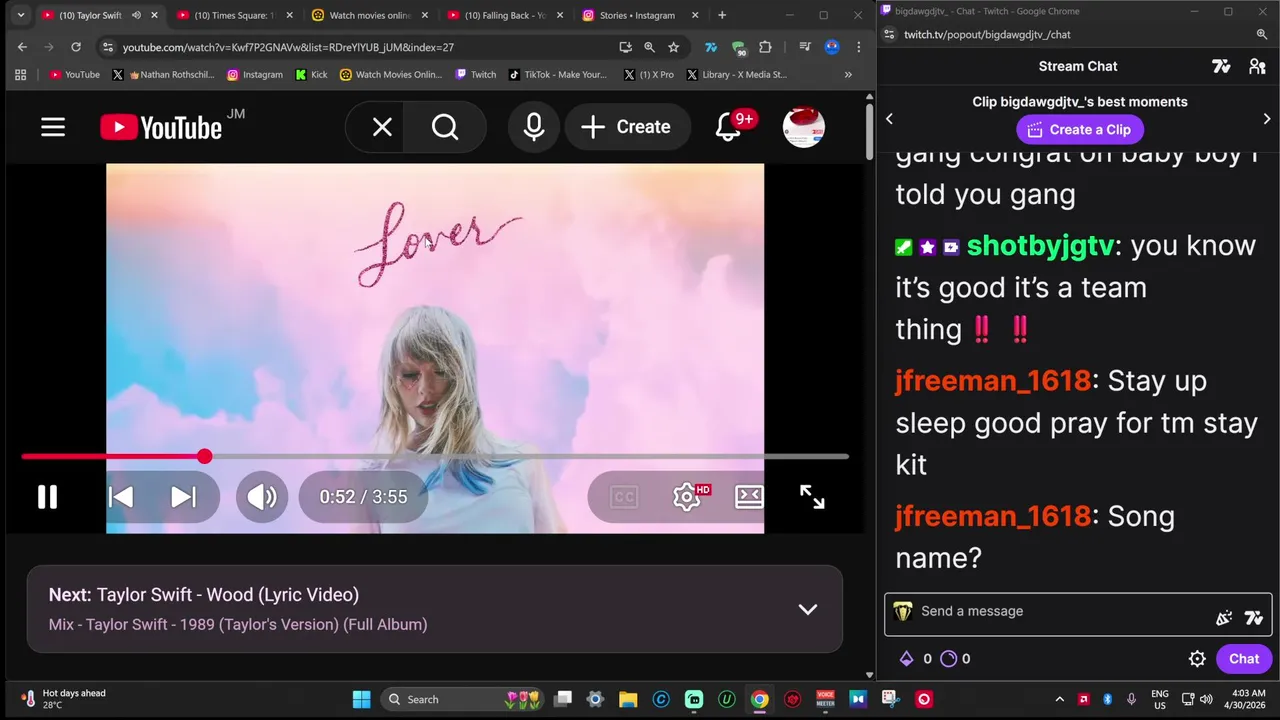Viewport: 1280px width, 720px height.
Task: Send message with the Chat button
Action: (x=1244, y=658)
